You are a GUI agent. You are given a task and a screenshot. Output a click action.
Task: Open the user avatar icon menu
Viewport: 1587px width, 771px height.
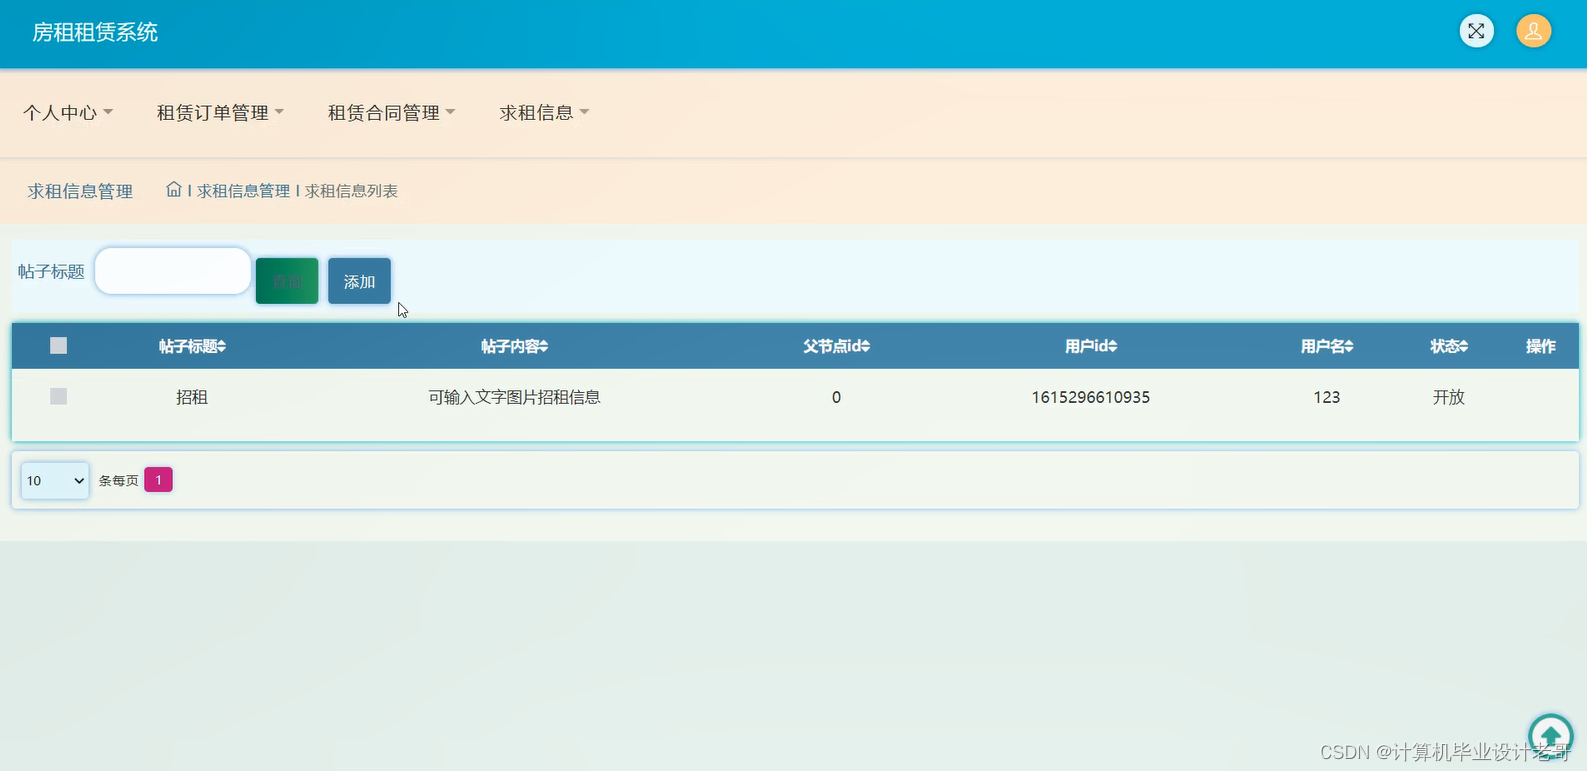tap(1533, 31)
